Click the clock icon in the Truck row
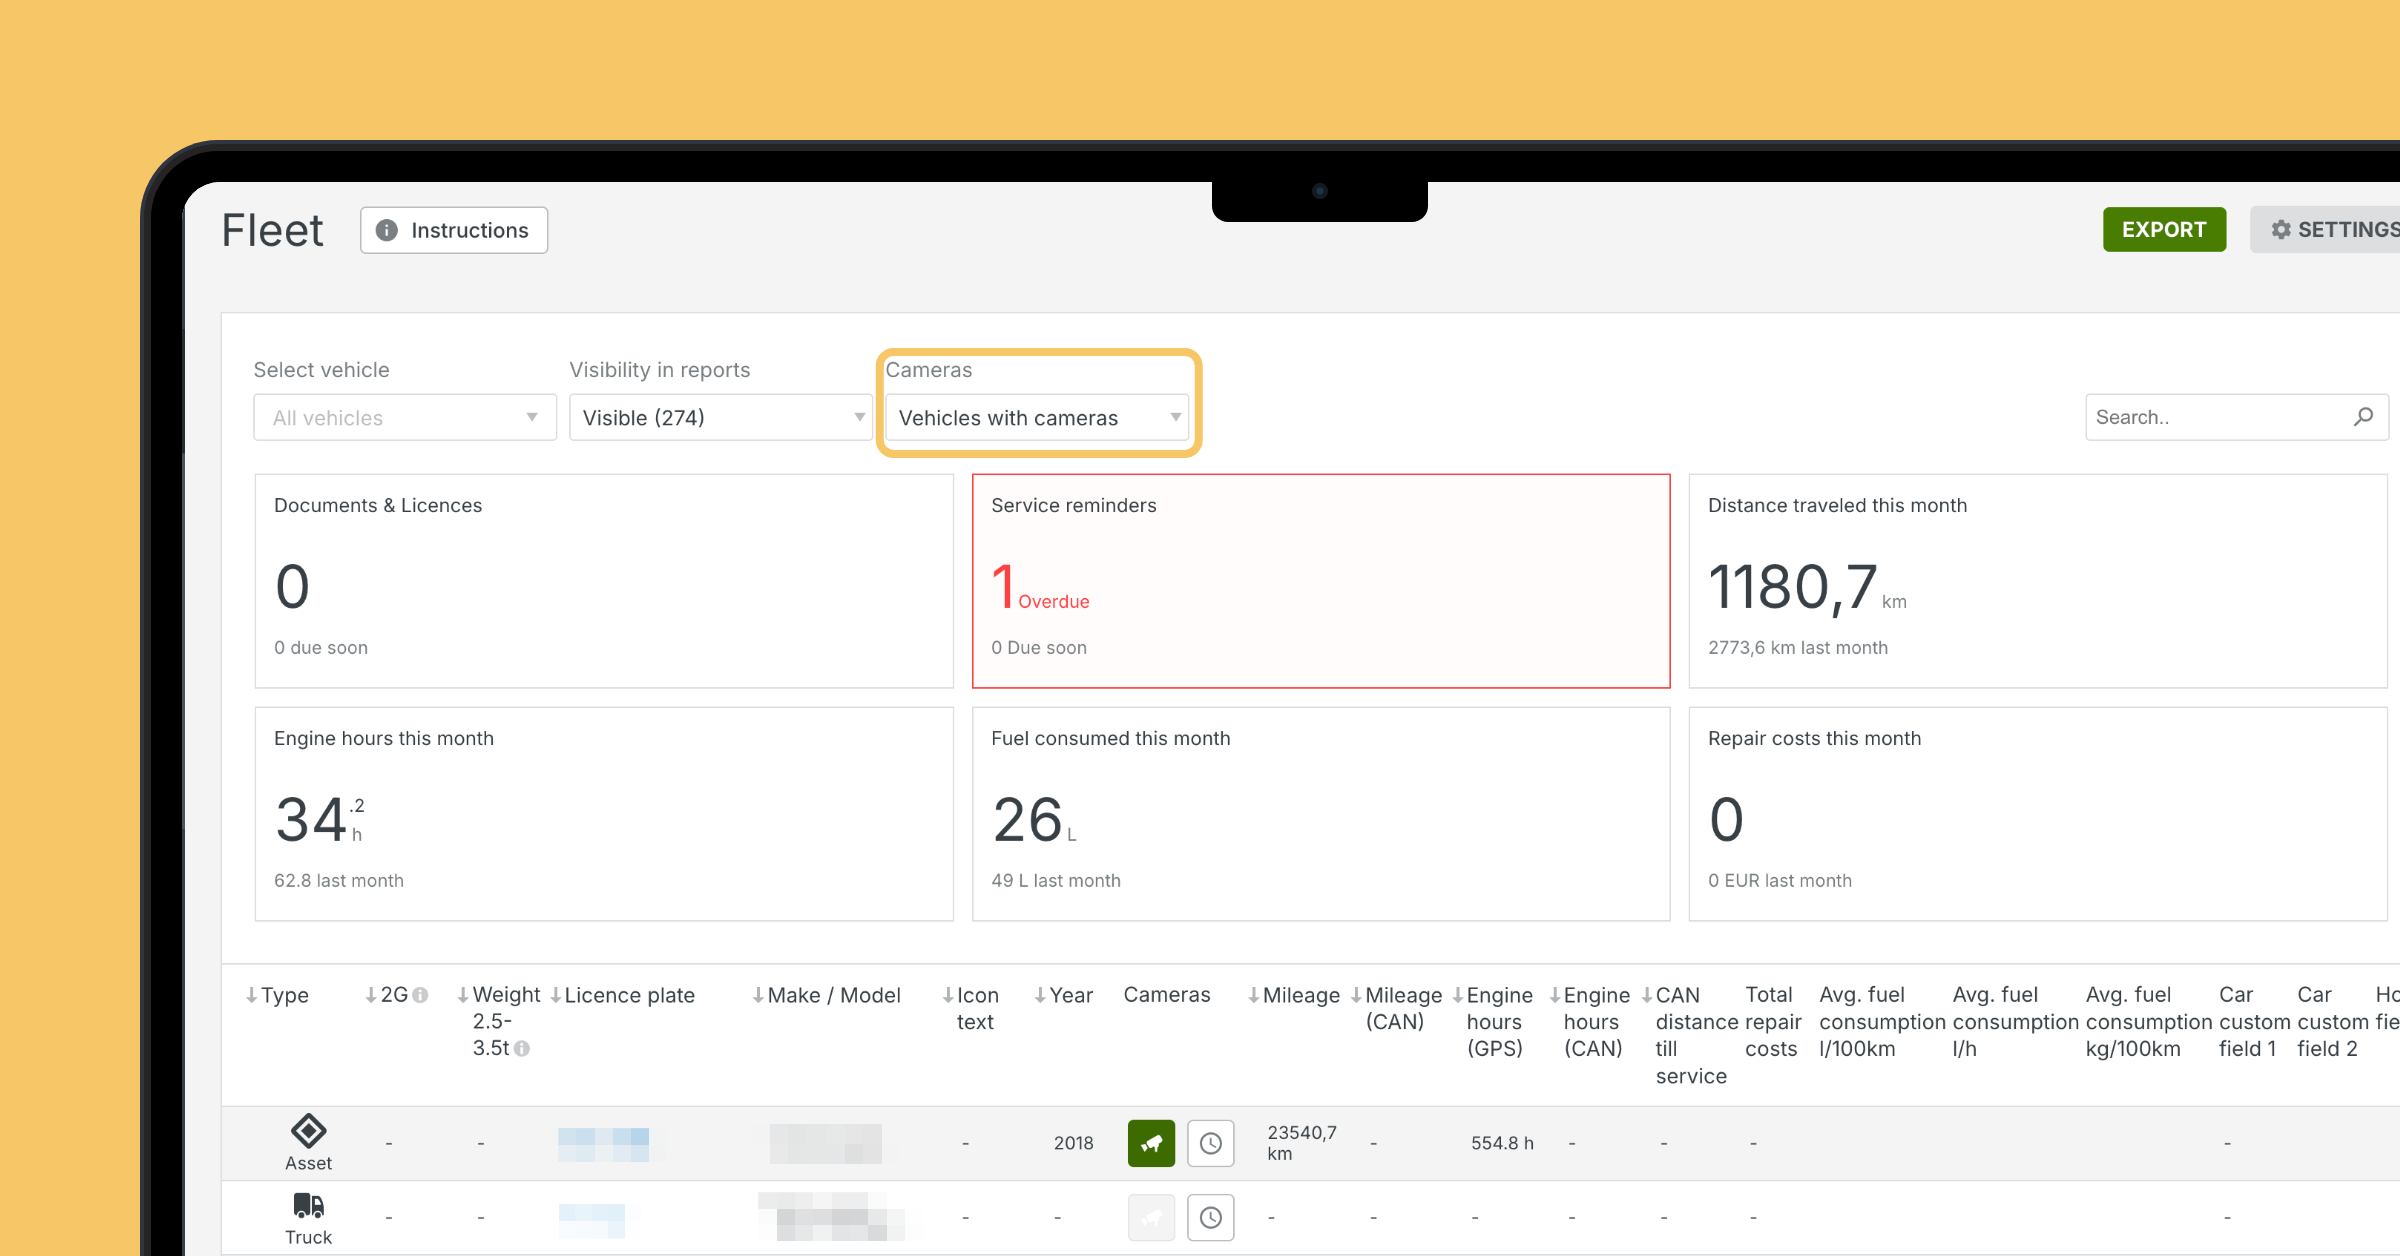 point(1210,1217)
